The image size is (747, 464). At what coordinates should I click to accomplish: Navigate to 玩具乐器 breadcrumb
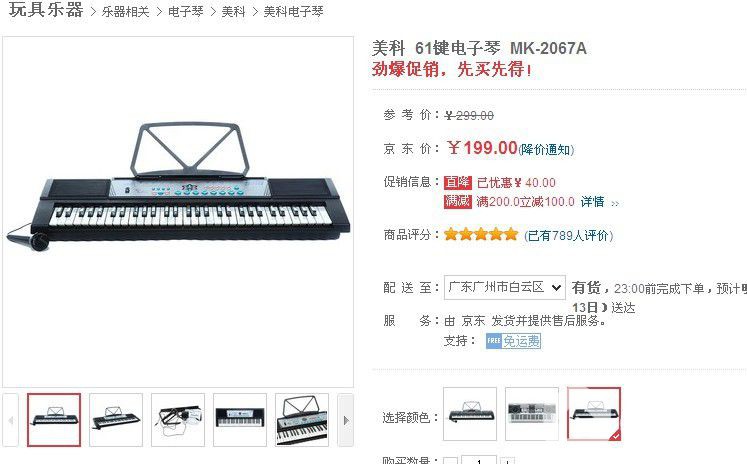(x=46, y=10)
